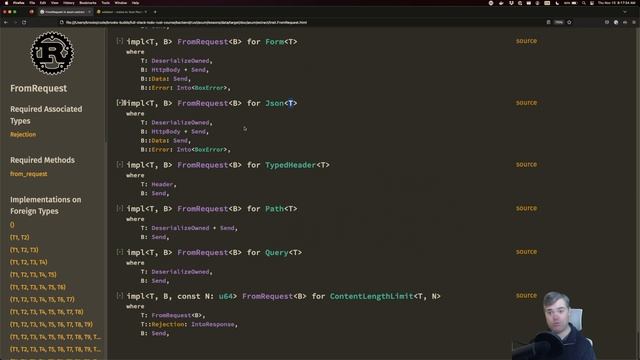Bookmark this page with the star icon
640x360 pixels.
click(x=569, y=22)
